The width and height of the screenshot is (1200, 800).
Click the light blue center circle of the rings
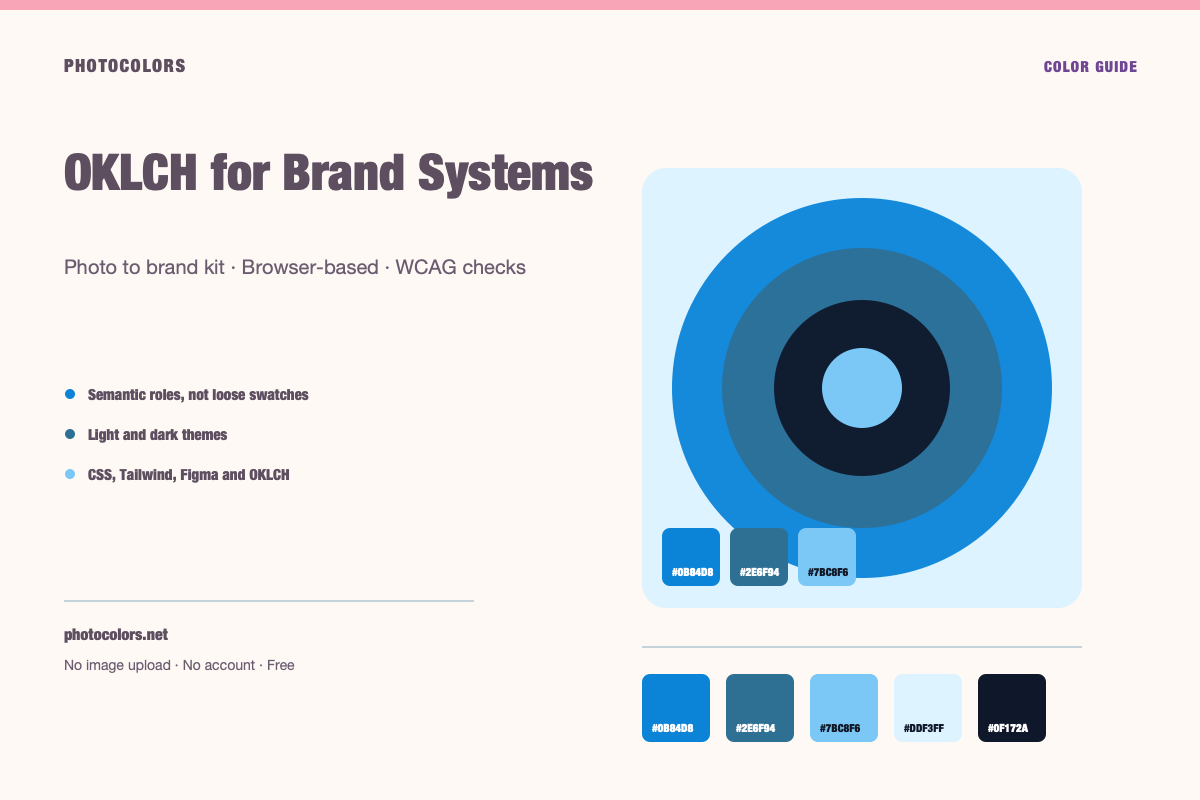coord(862,388)
